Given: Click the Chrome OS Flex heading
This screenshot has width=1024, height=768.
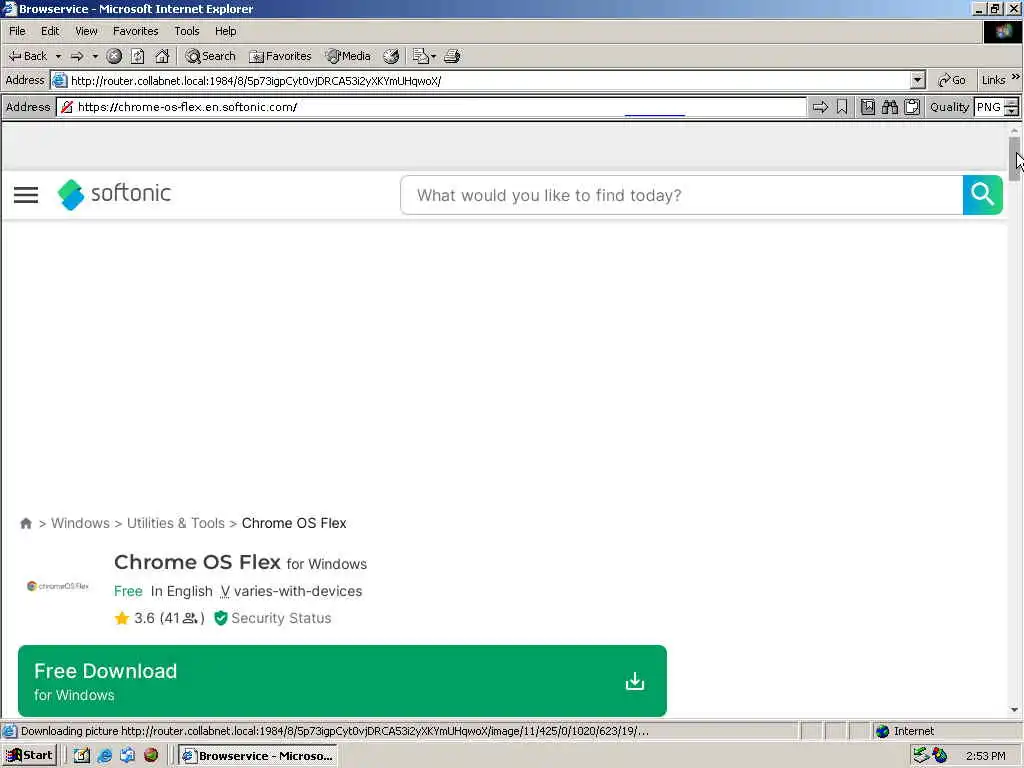Looking at the screenshot, I should tap(197, 562).
